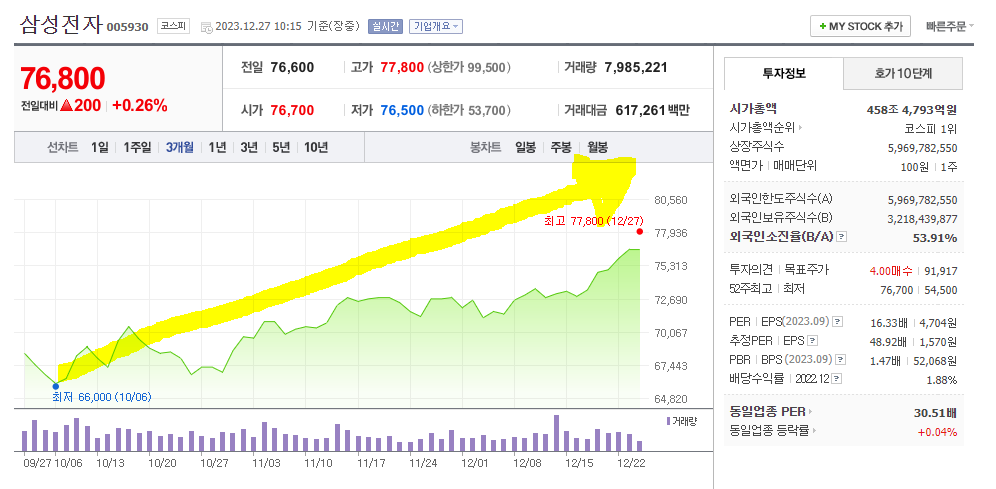996x489 pixels.
Task: Click the 시가총액 value 458조 4,793억원
Action: coord(912,110)
